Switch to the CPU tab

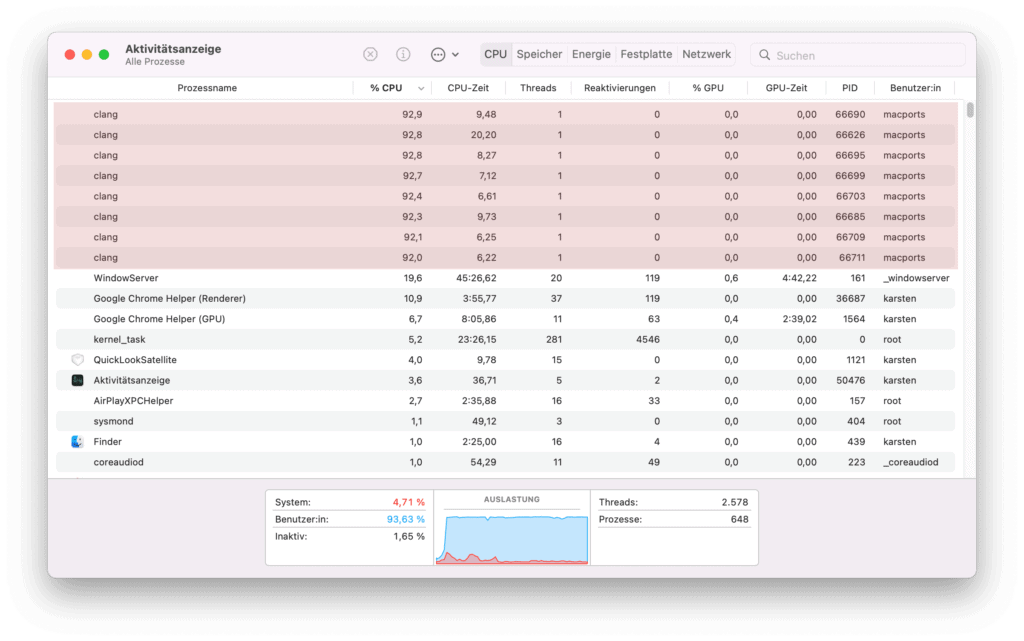[495, 54]
